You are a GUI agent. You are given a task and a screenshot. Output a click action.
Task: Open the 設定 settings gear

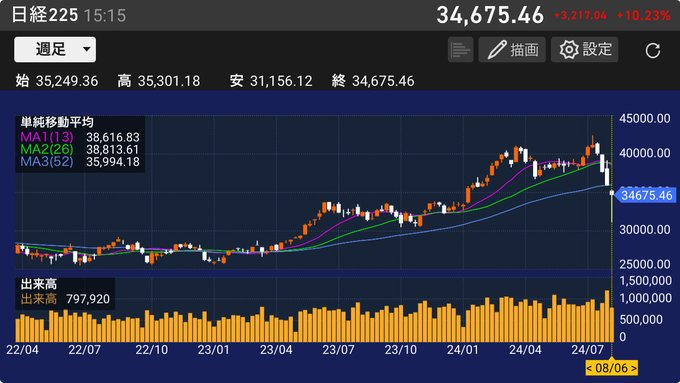pyautogui.click(x=585, y=49)
